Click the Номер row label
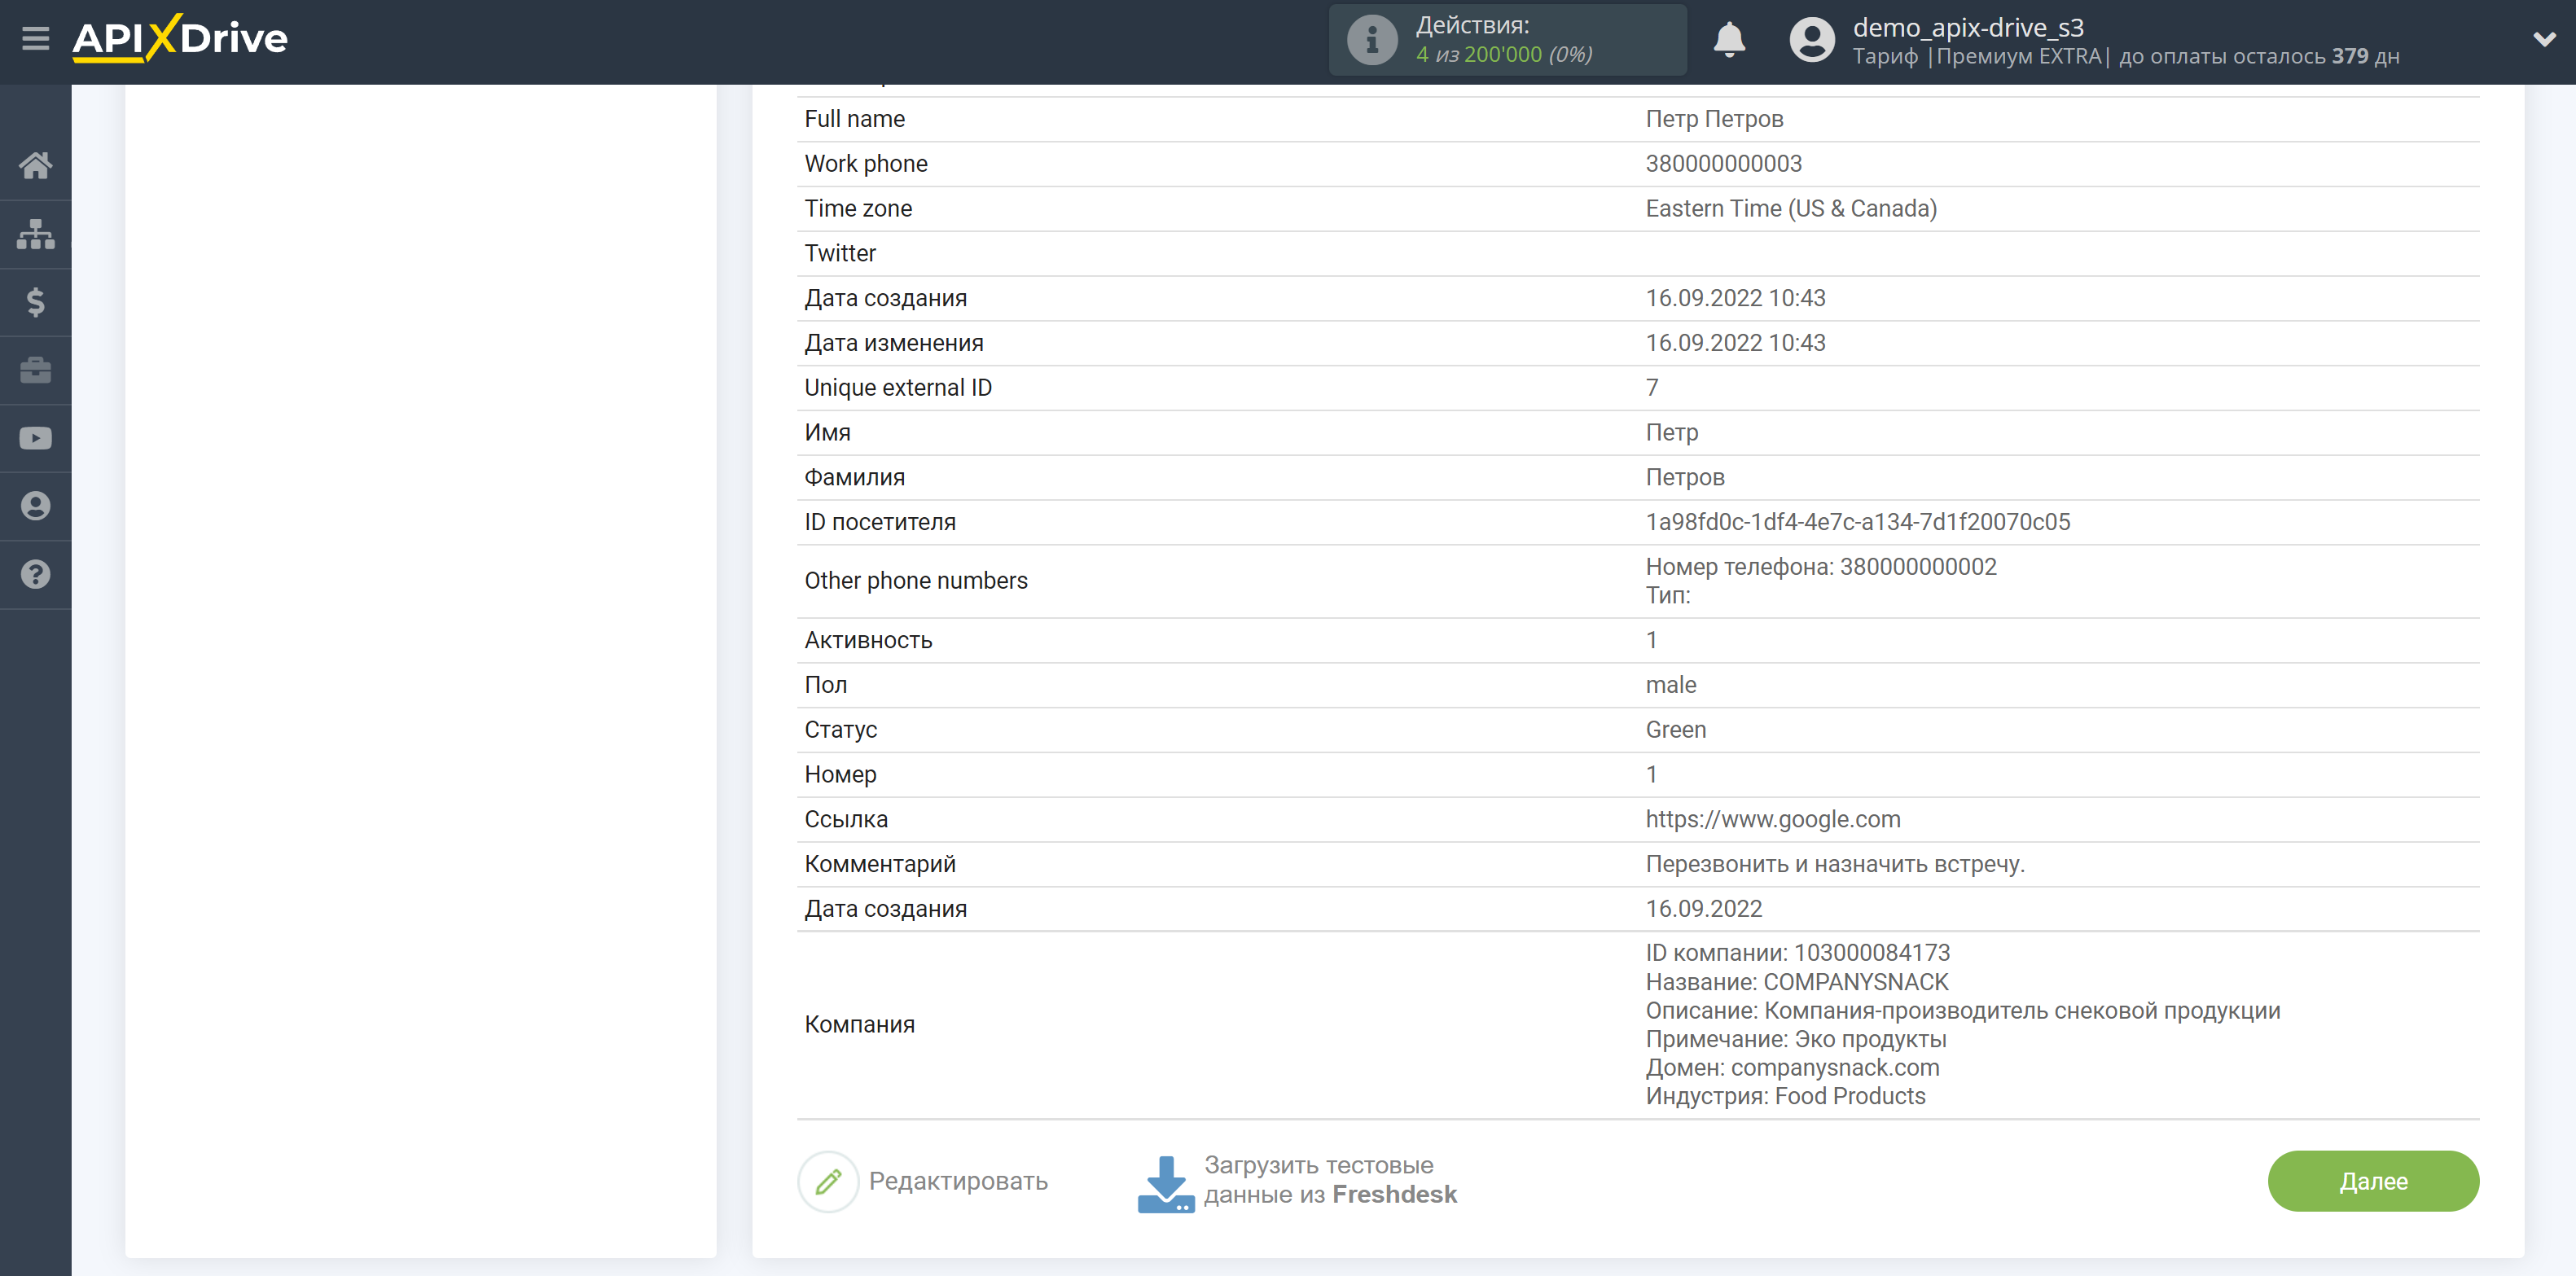 [x=841, y=775]
